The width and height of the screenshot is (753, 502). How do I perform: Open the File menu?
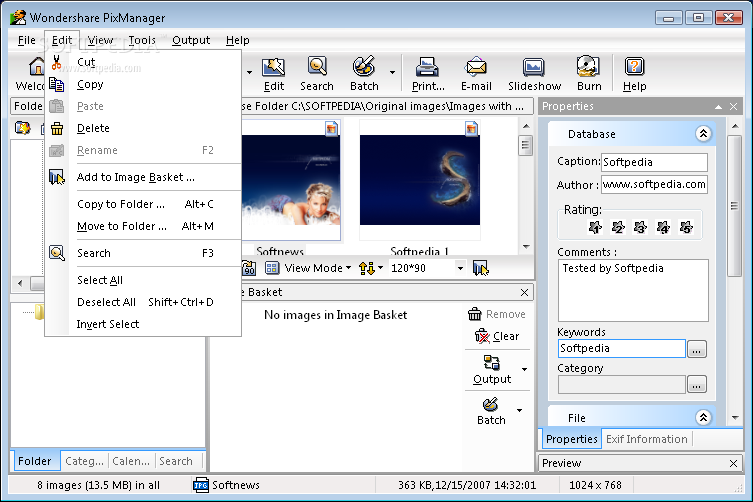(26, 40)
